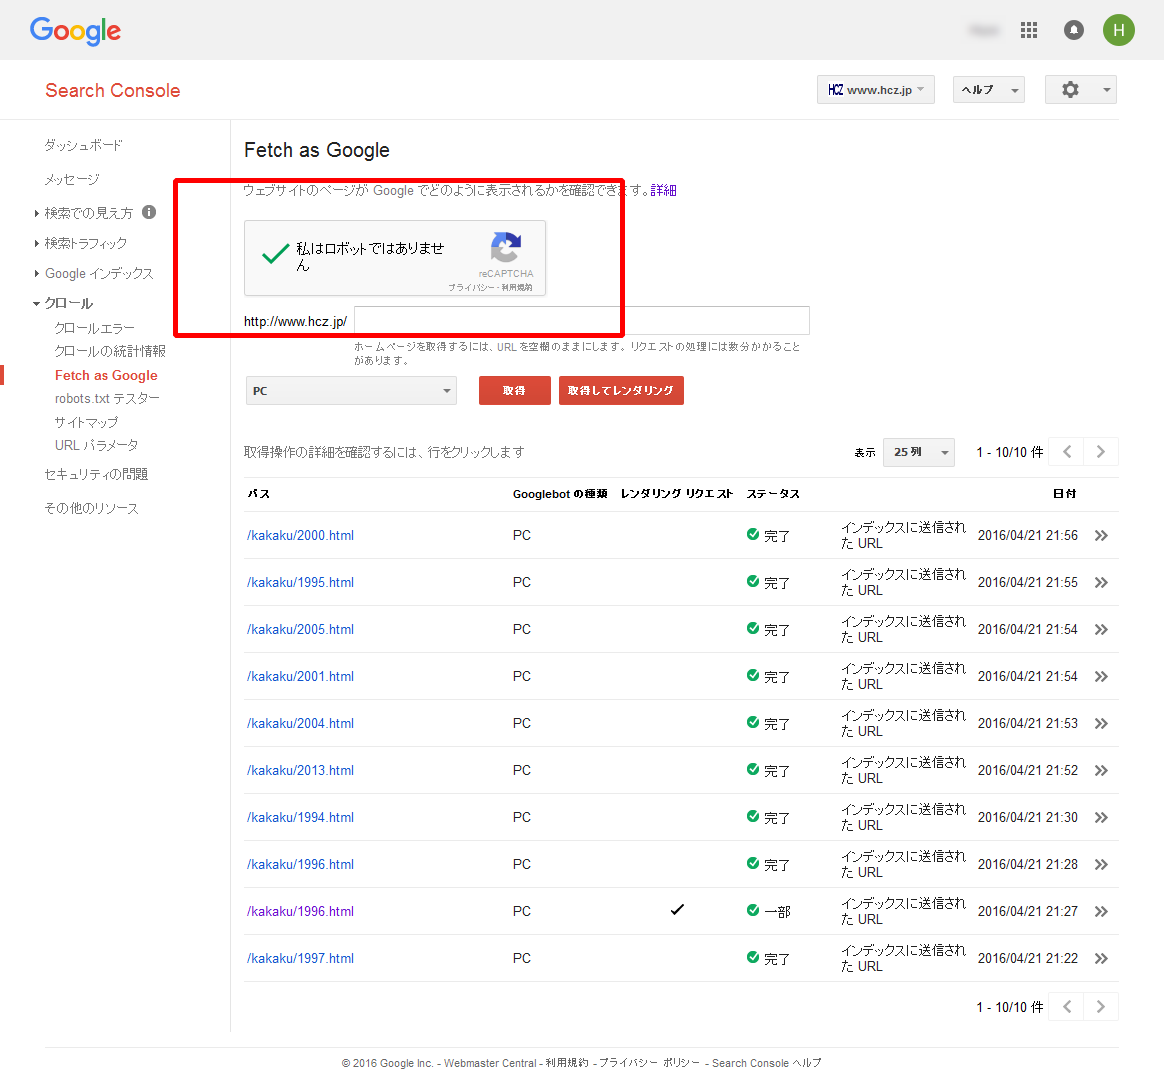Screen dimensions: 1164x1074
Task: Go to previous page below the table
Action: [1066, 1006]
